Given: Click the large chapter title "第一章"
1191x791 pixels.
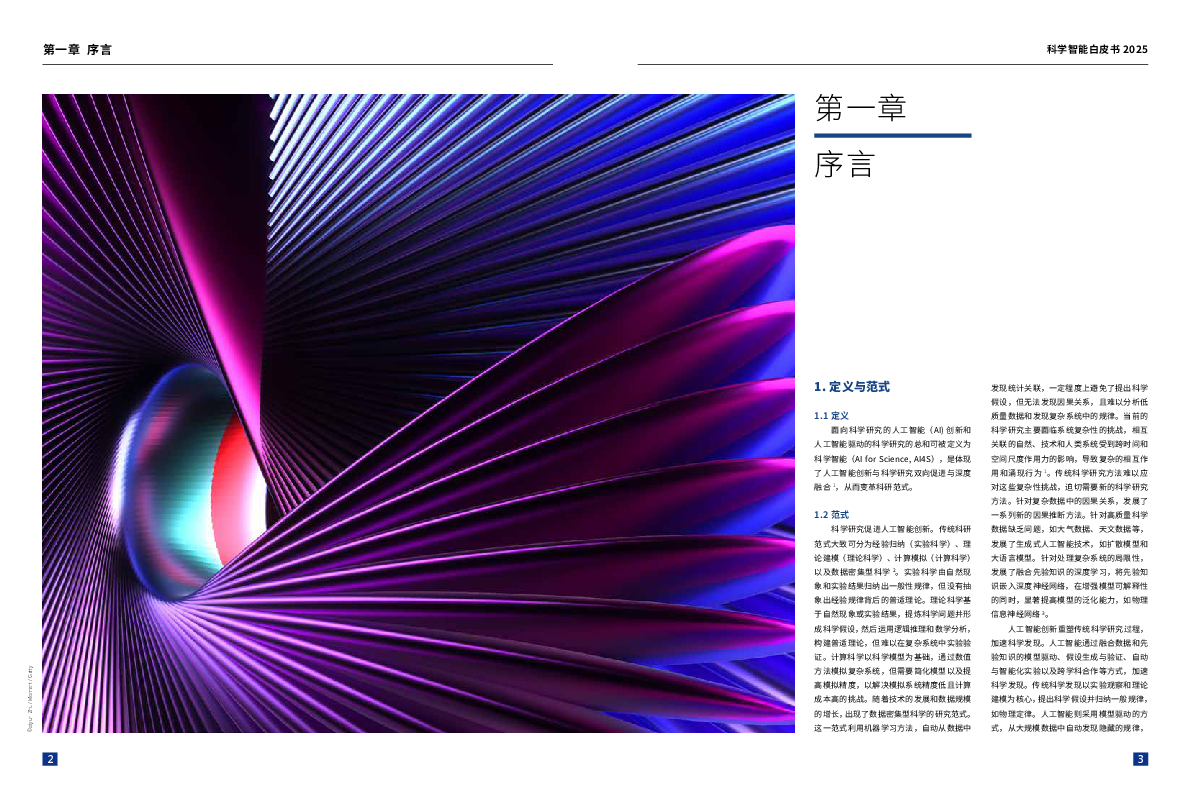Looking at the screenshot, I should coord(861,108).
